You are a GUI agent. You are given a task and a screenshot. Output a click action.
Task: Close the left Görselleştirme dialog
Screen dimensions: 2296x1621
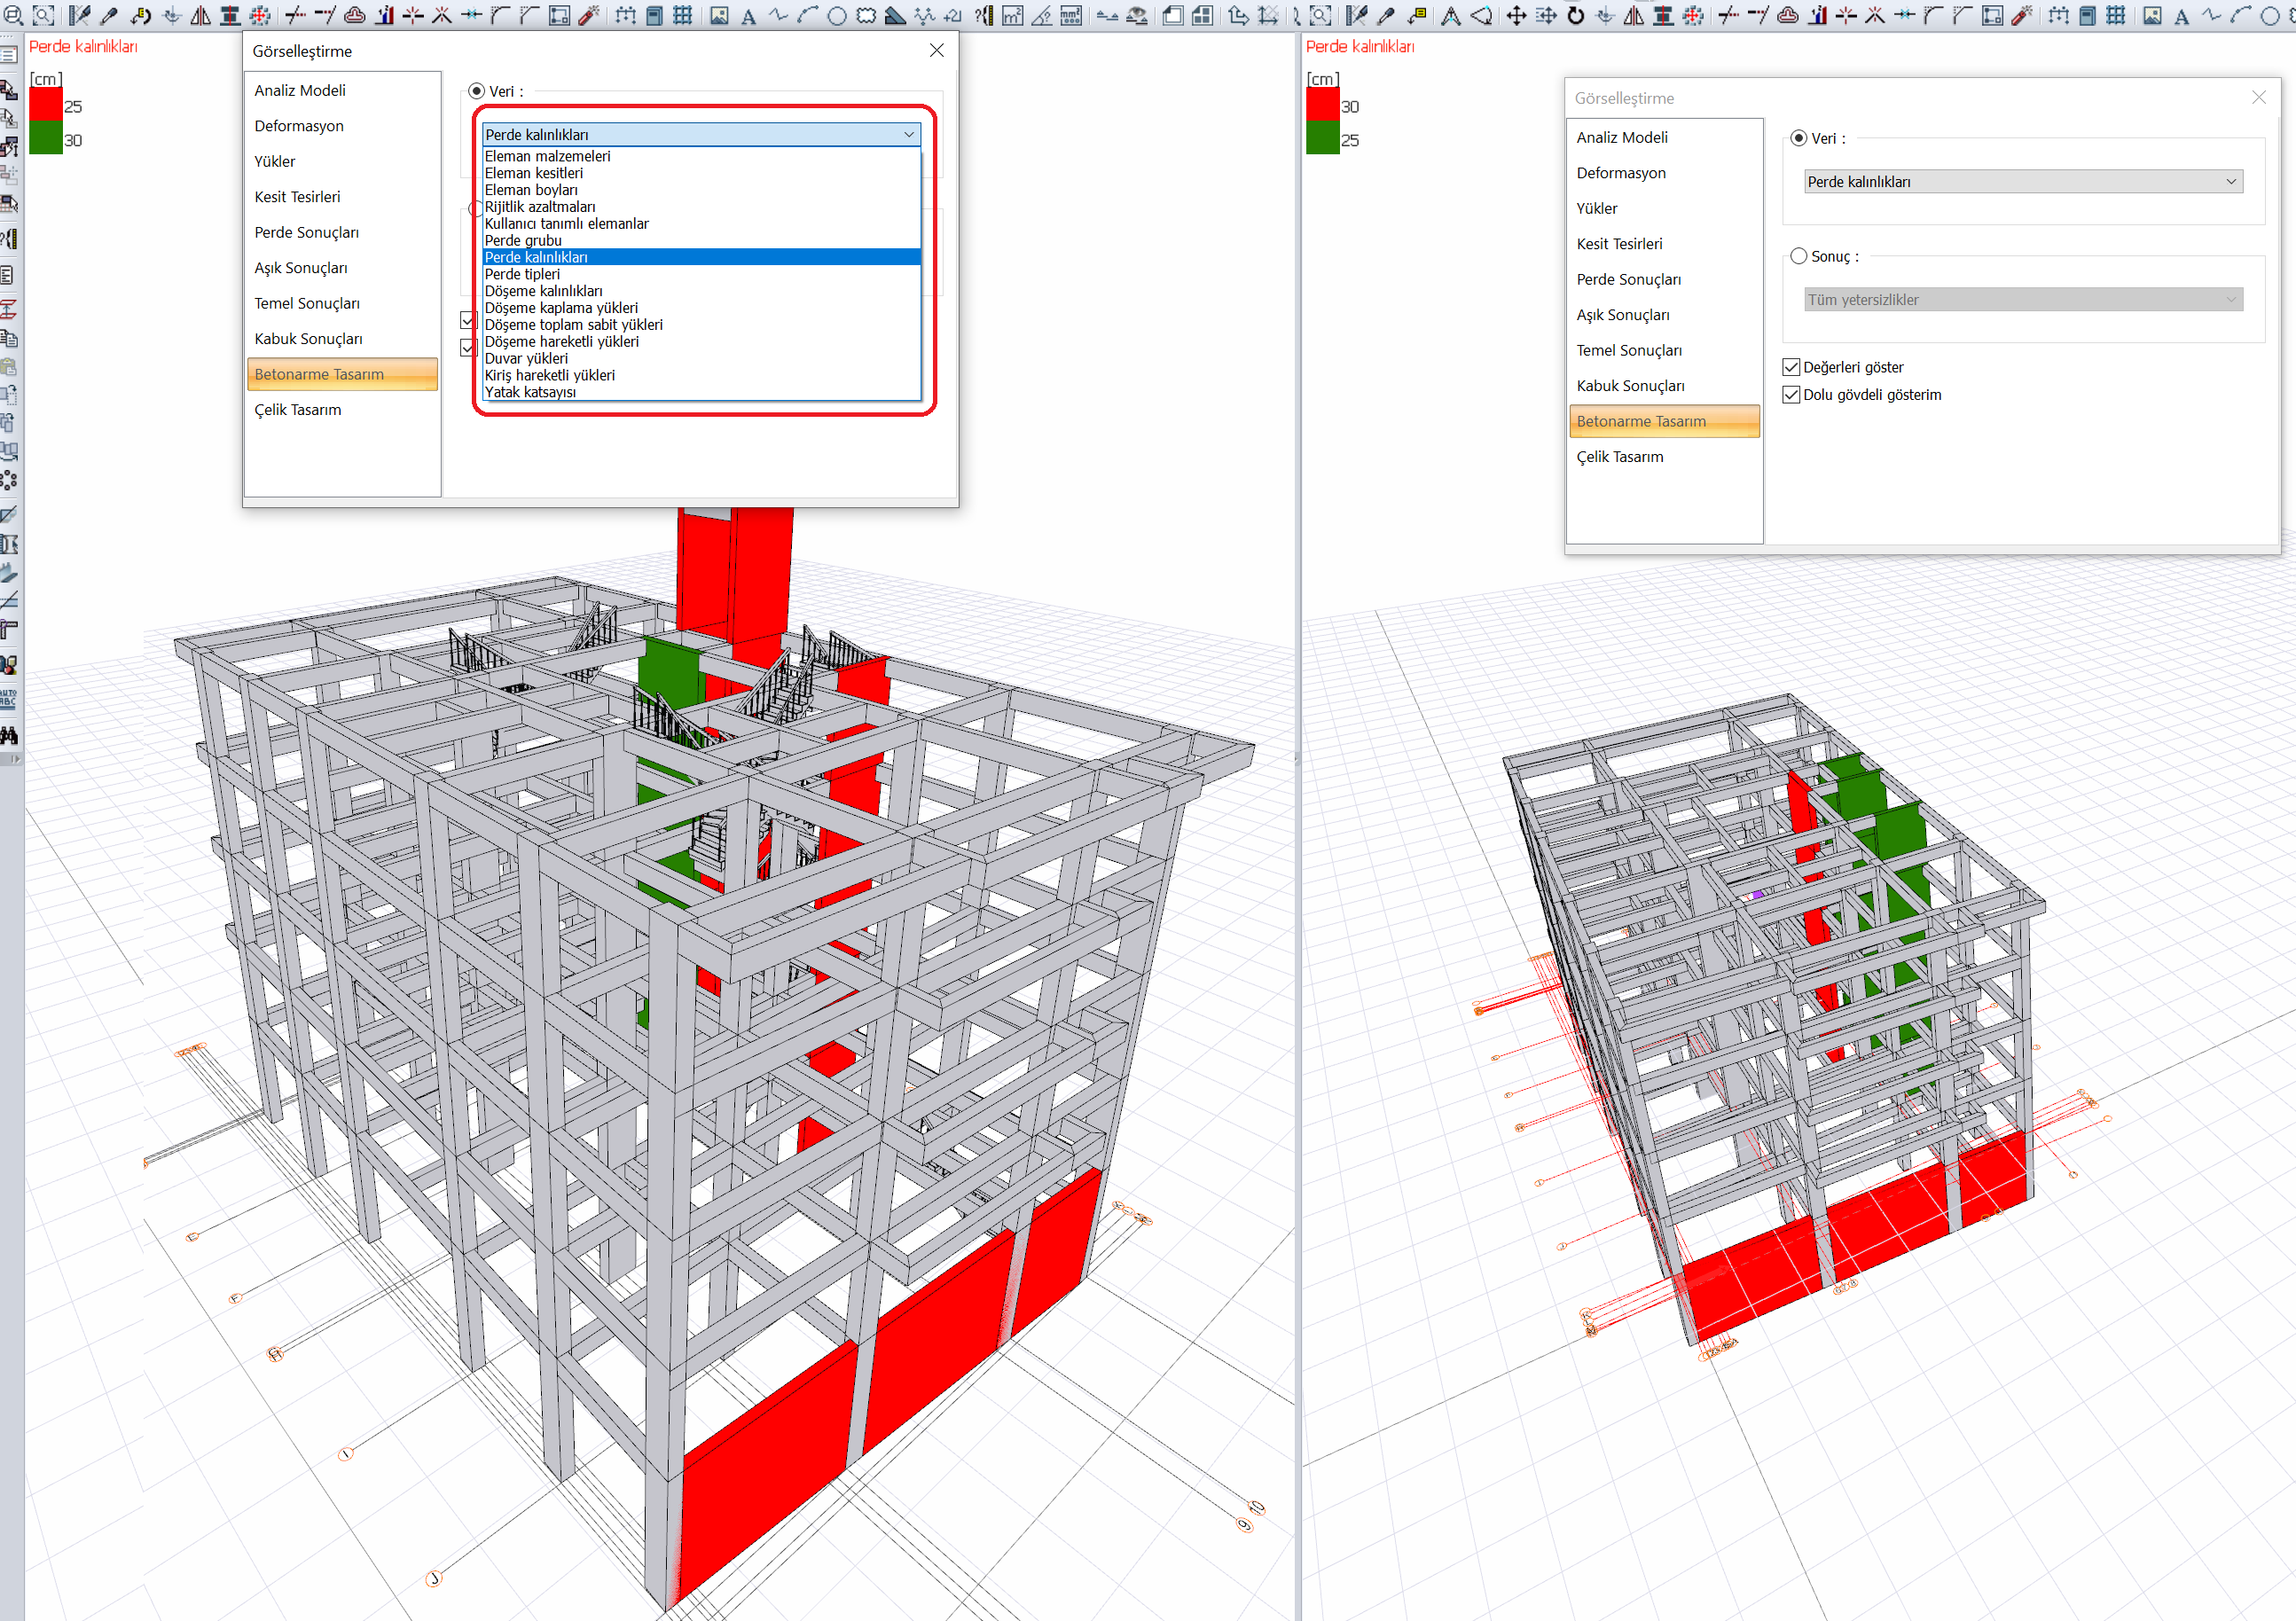coord(937,50)
